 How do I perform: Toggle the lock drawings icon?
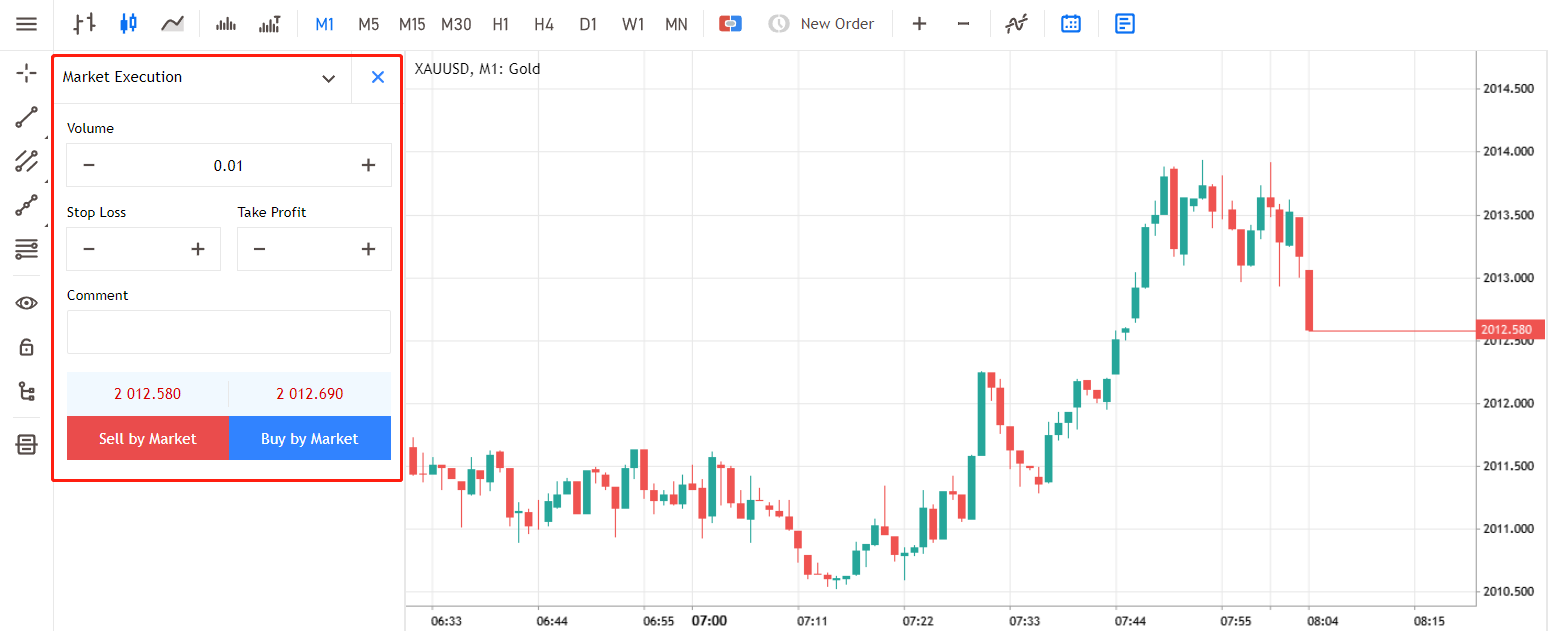[x=27, y=347]
